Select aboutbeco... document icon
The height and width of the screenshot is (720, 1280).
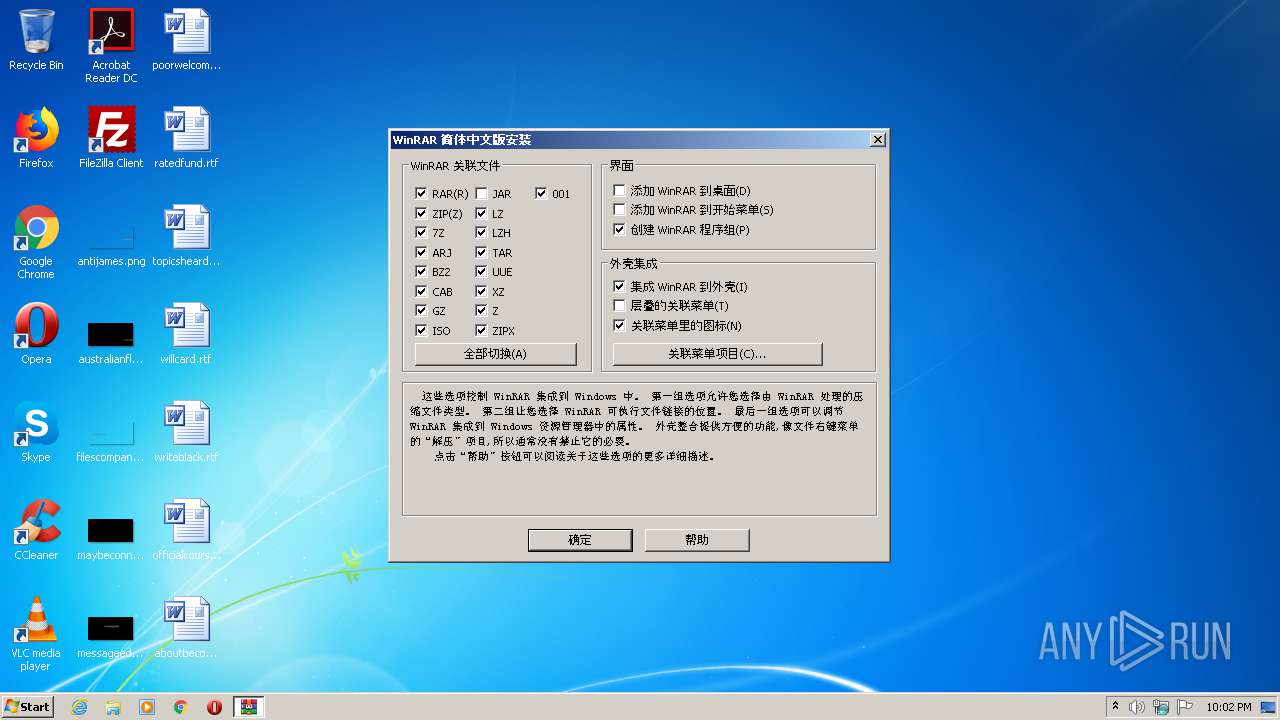point(187,628)
